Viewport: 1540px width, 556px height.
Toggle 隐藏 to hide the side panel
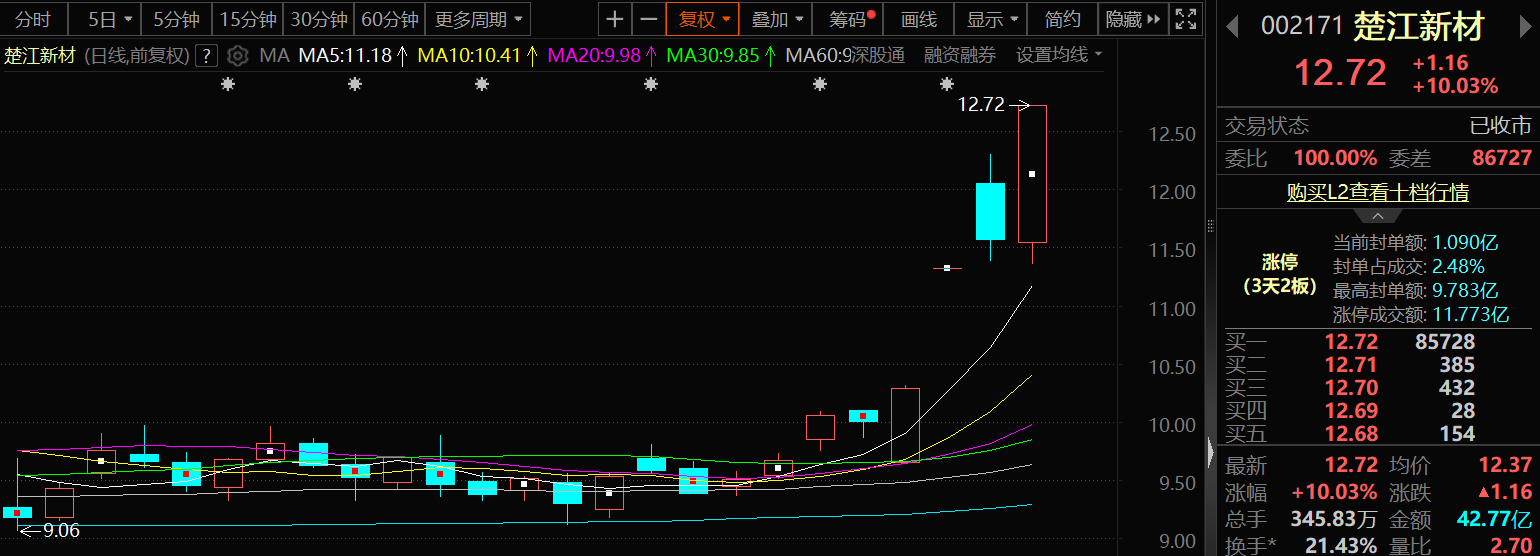click(1132, 19)
